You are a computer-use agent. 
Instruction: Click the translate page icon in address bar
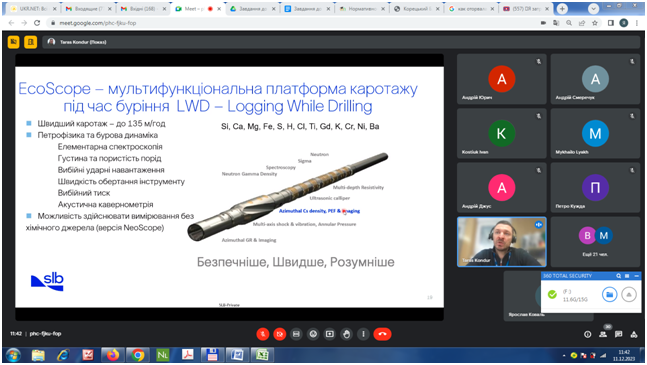tap(556, 23)
